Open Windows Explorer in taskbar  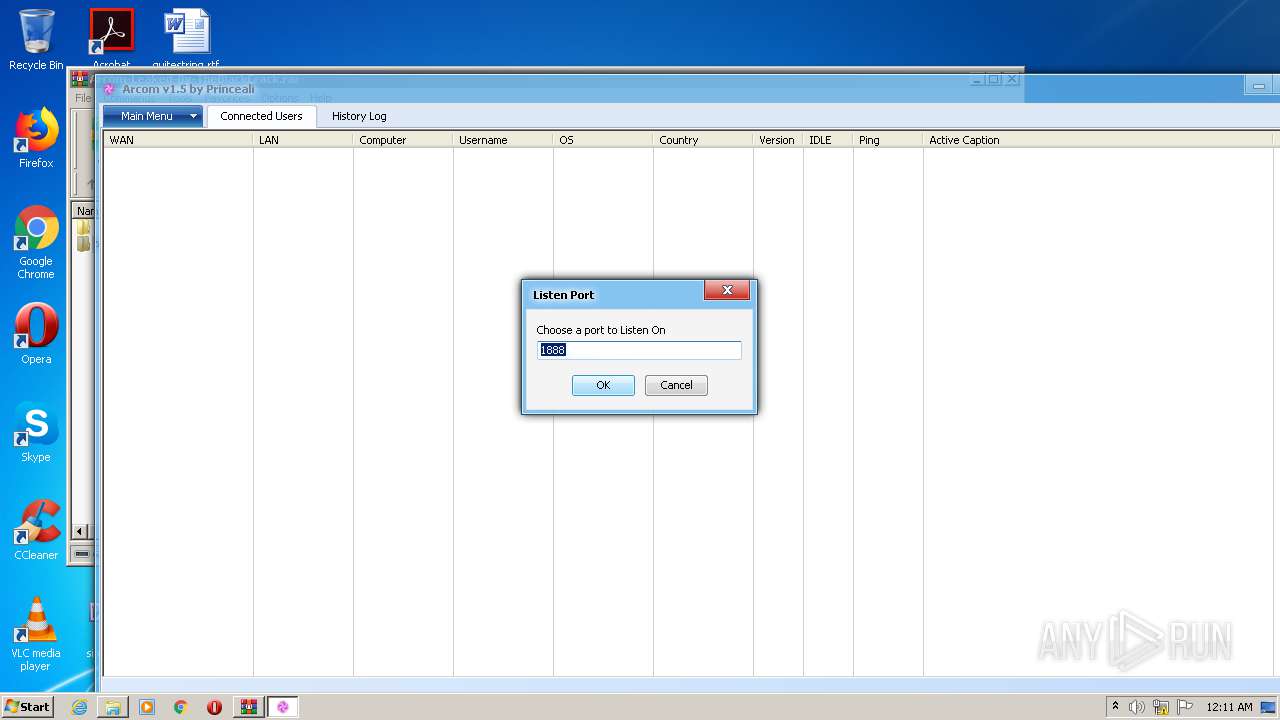[x=113, y=707]
